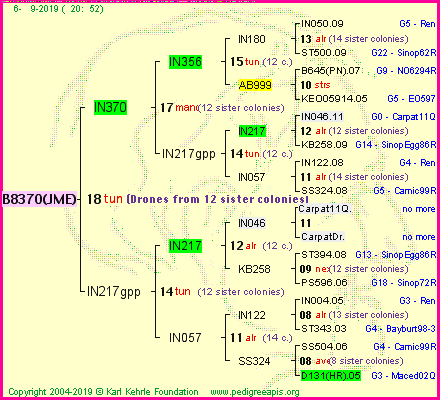Click the SS504.06 entry
The image size is (440, 400).
[324, 347]
